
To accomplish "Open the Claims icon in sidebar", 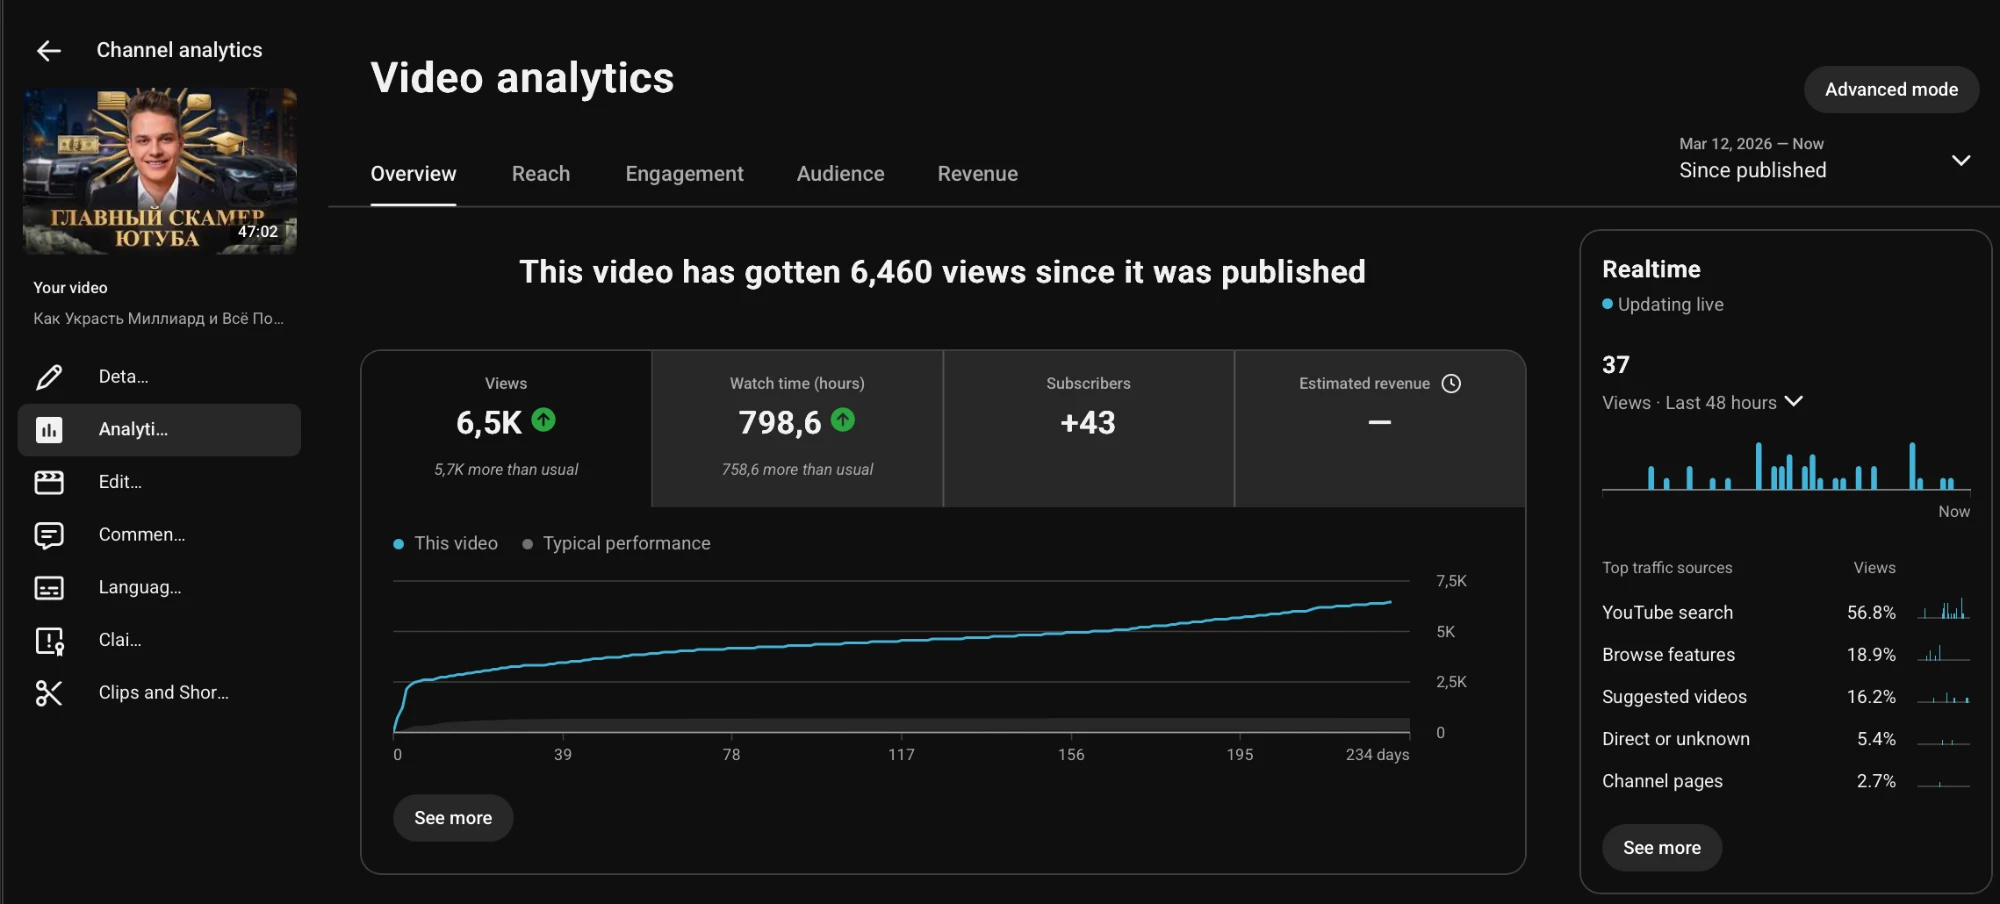I will [49, 640].
